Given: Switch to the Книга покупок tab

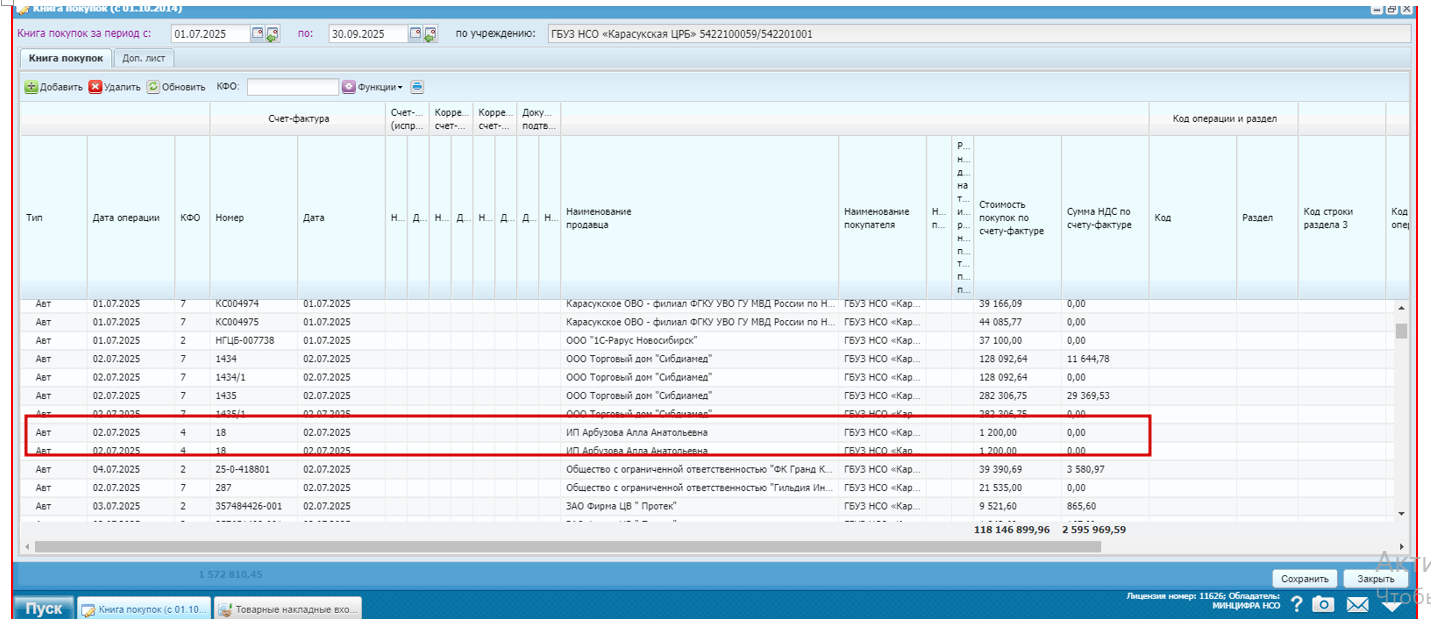Looking at the screenshot, I should (65, 58).
